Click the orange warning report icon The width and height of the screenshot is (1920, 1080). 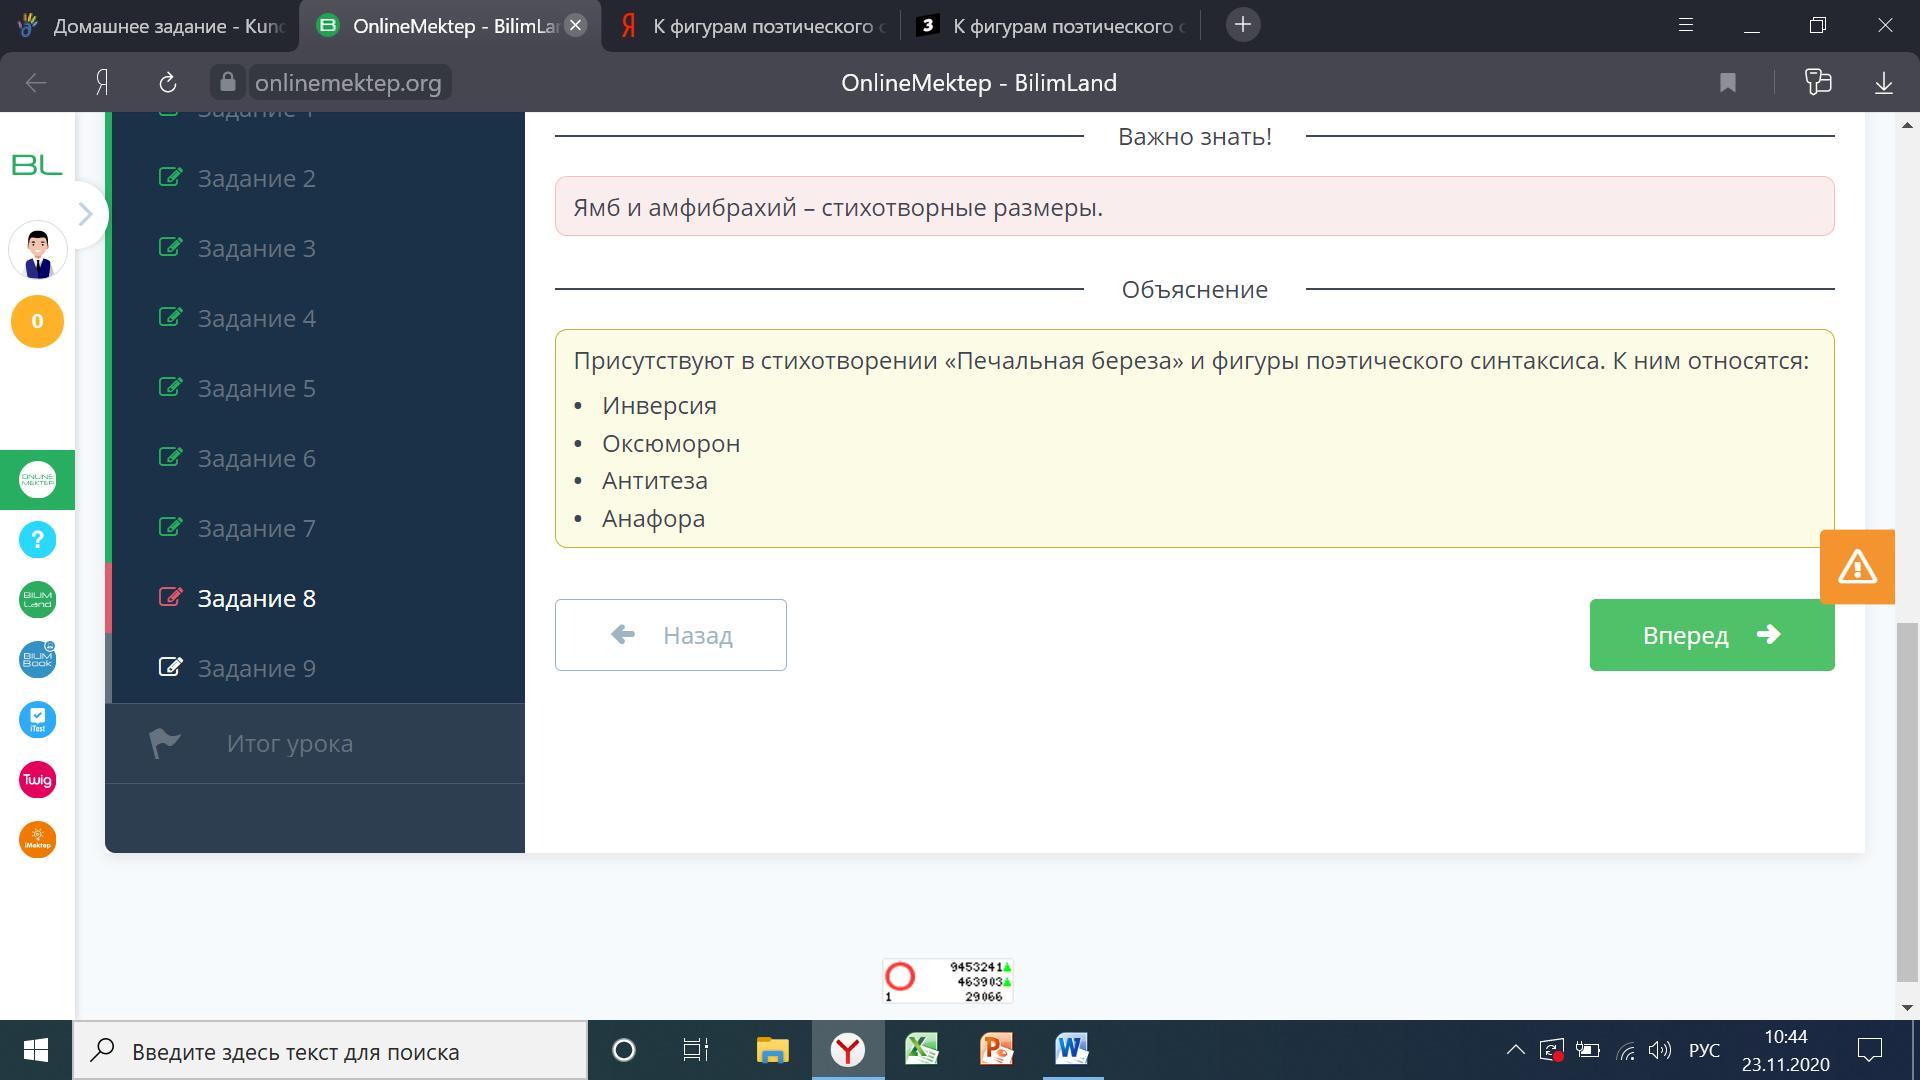[1857, 567]
